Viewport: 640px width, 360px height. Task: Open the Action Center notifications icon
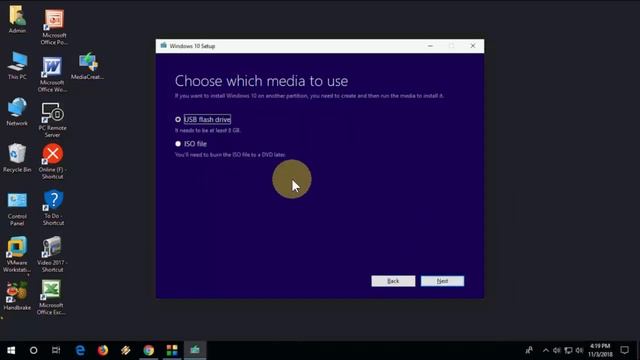[624, 350]
